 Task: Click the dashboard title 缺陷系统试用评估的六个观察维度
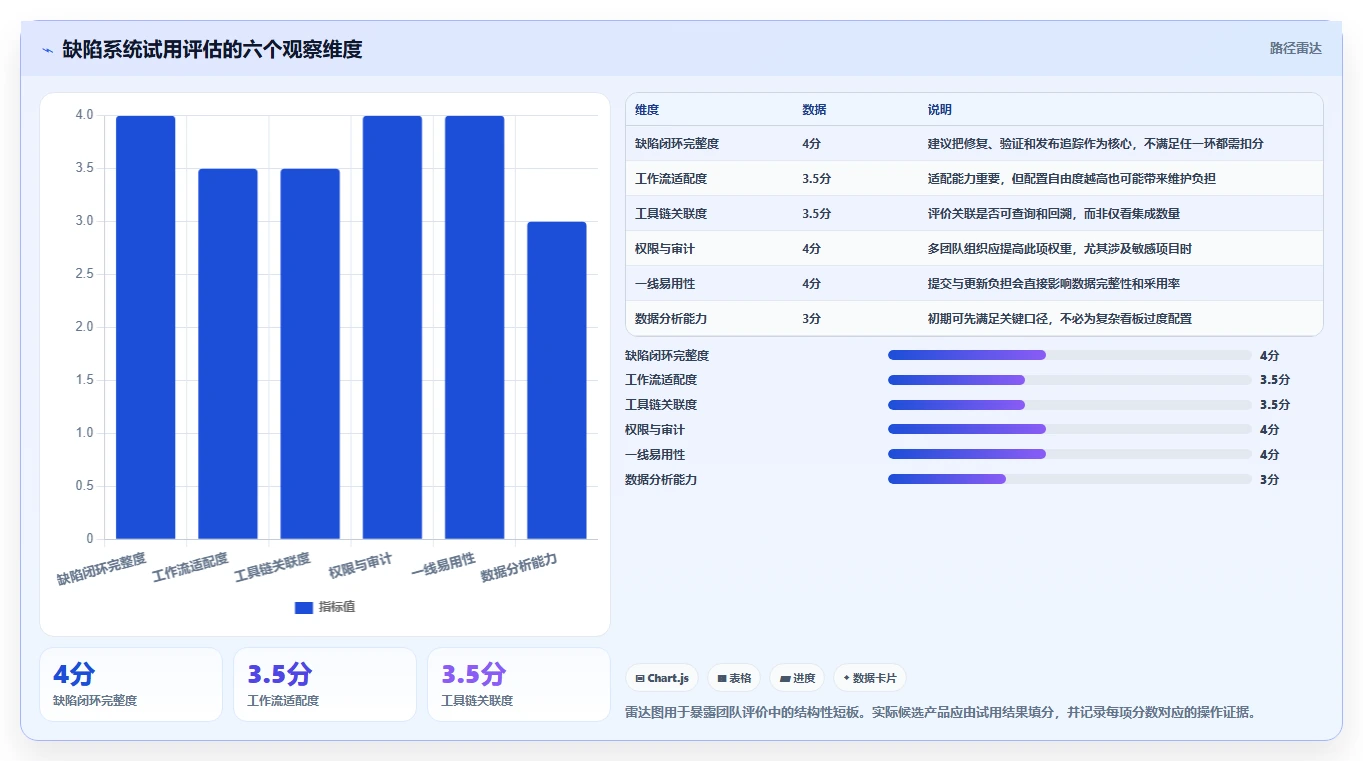click(212, 49)
